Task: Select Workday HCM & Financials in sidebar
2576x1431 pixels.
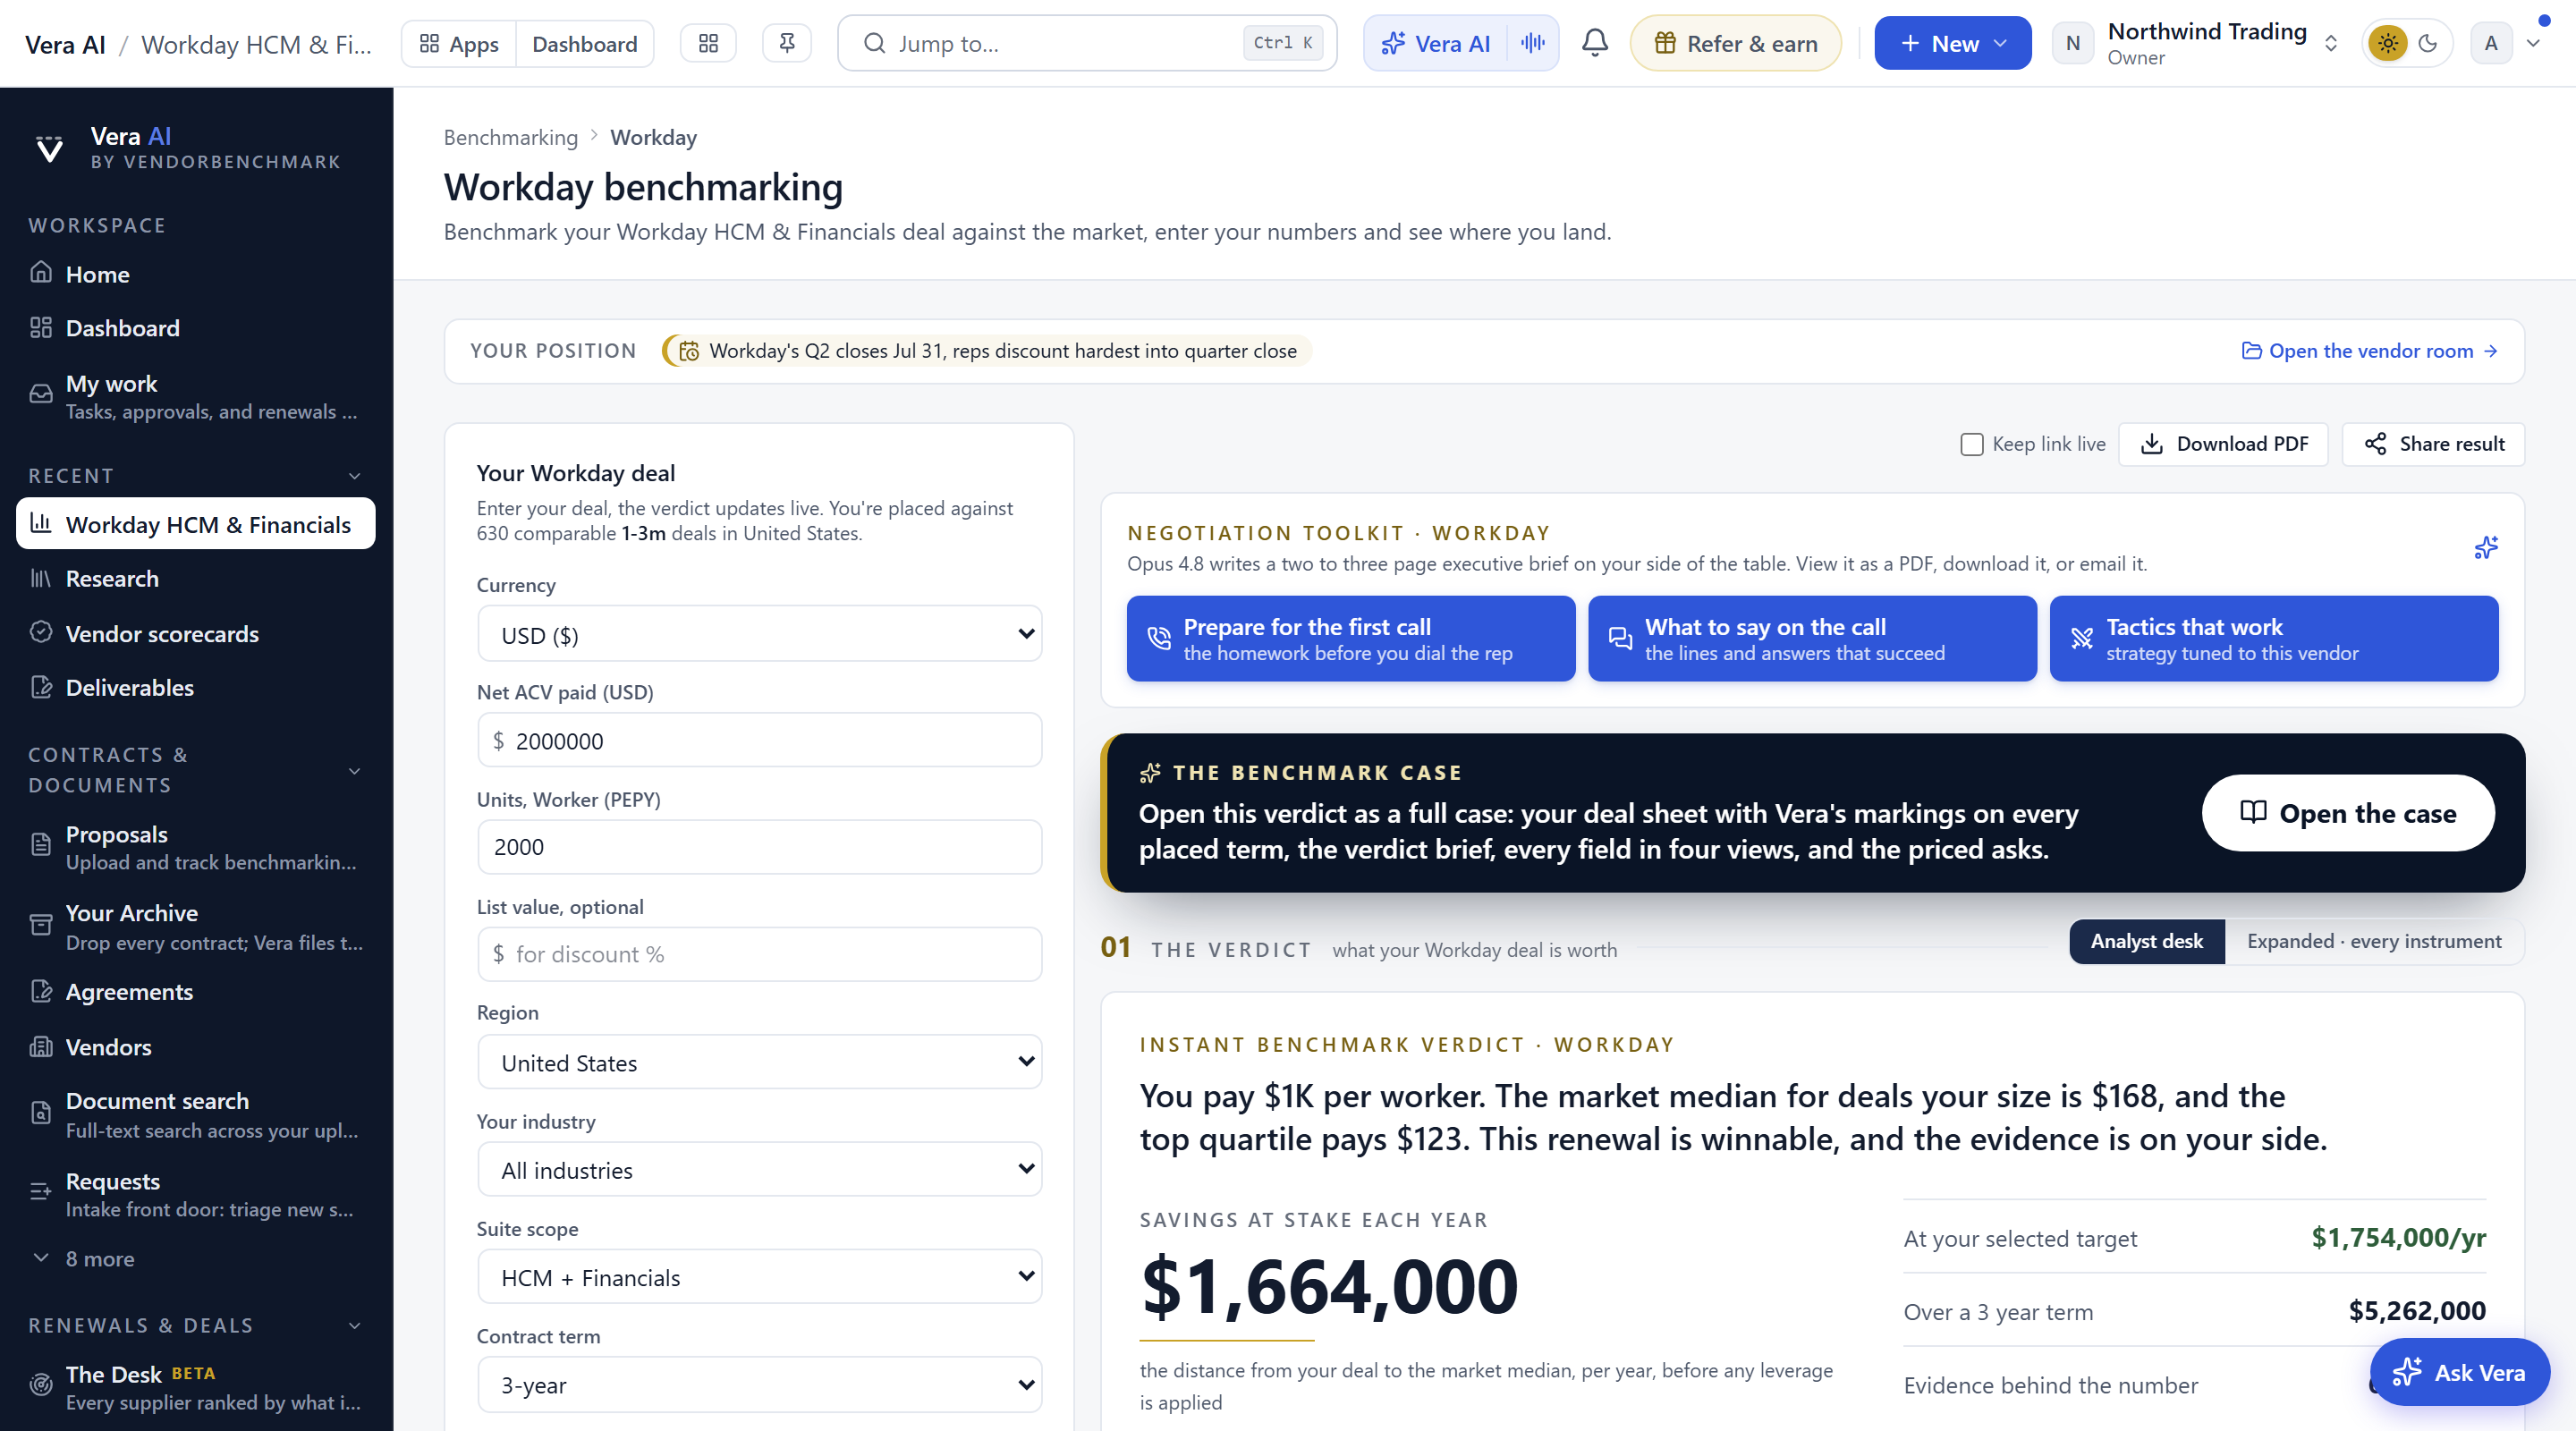Action: pyautogui.click(x=196, y=524)
